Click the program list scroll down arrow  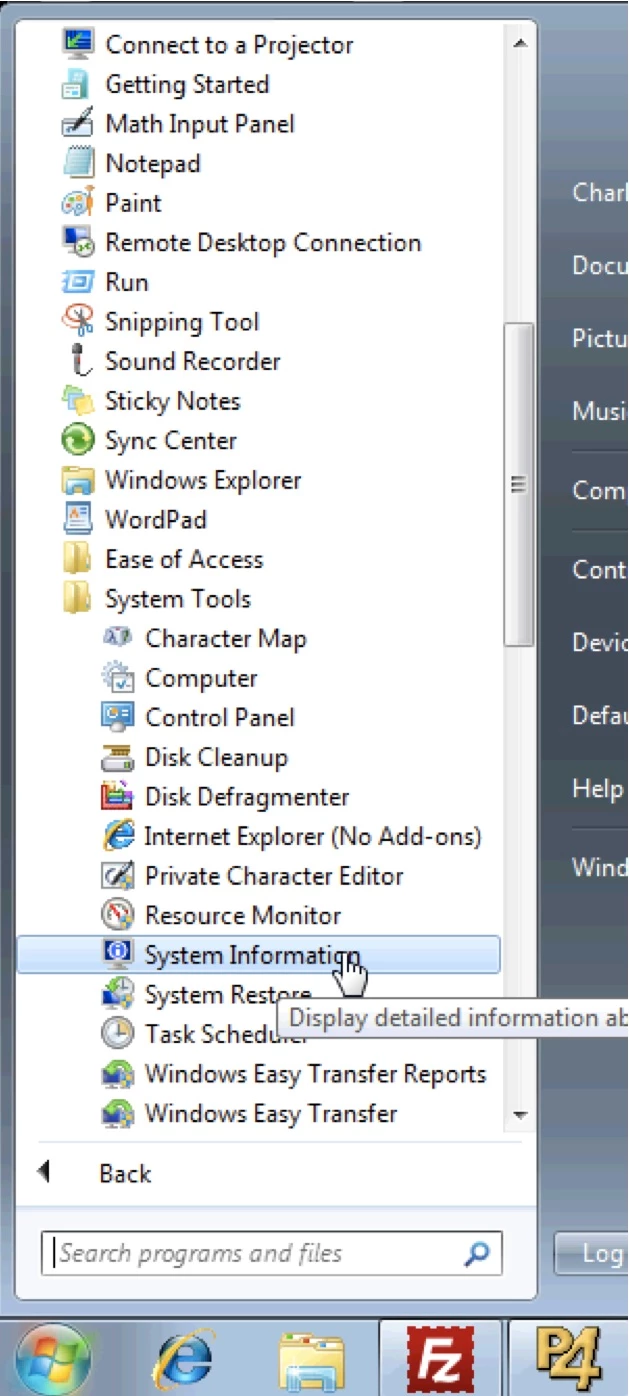point(519,1114)
